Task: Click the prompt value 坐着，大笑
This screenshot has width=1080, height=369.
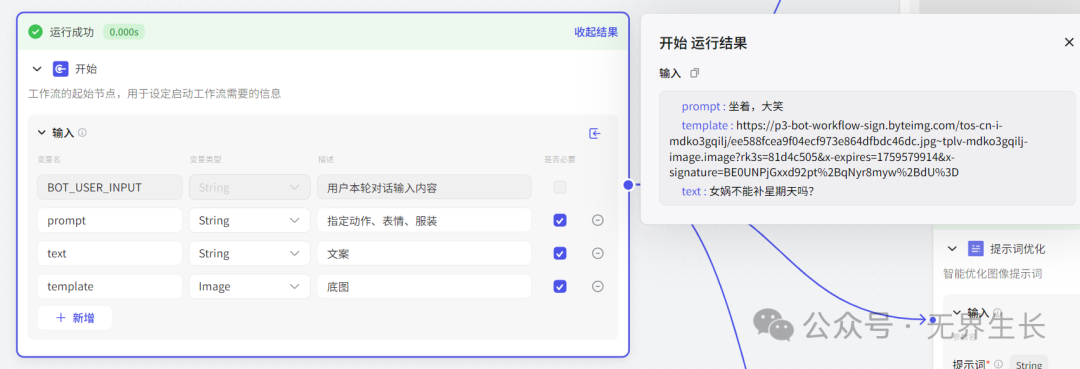Action: (757, 107)
